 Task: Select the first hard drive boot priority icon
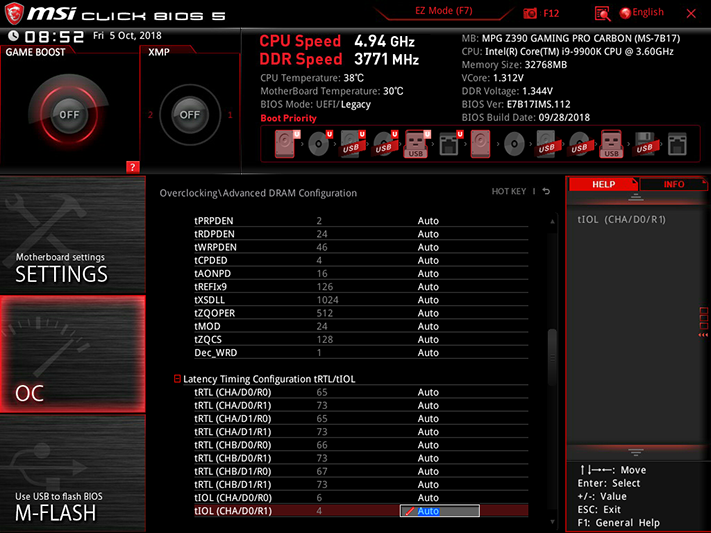click(x=285, y=144)
